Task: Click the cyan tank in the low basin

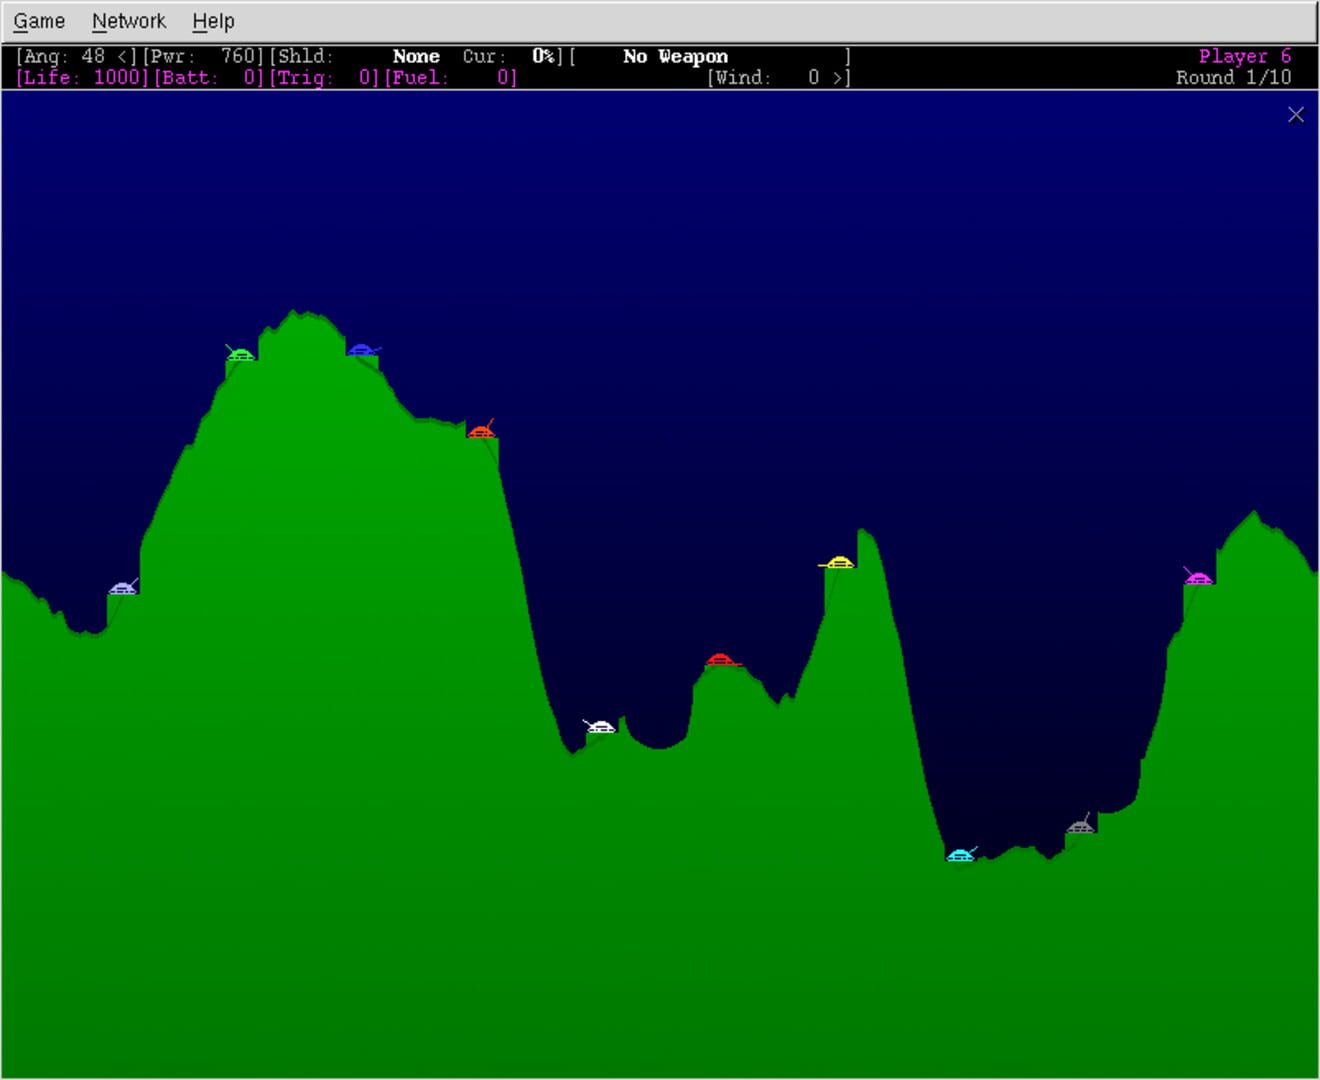Action: pos(960,855)
